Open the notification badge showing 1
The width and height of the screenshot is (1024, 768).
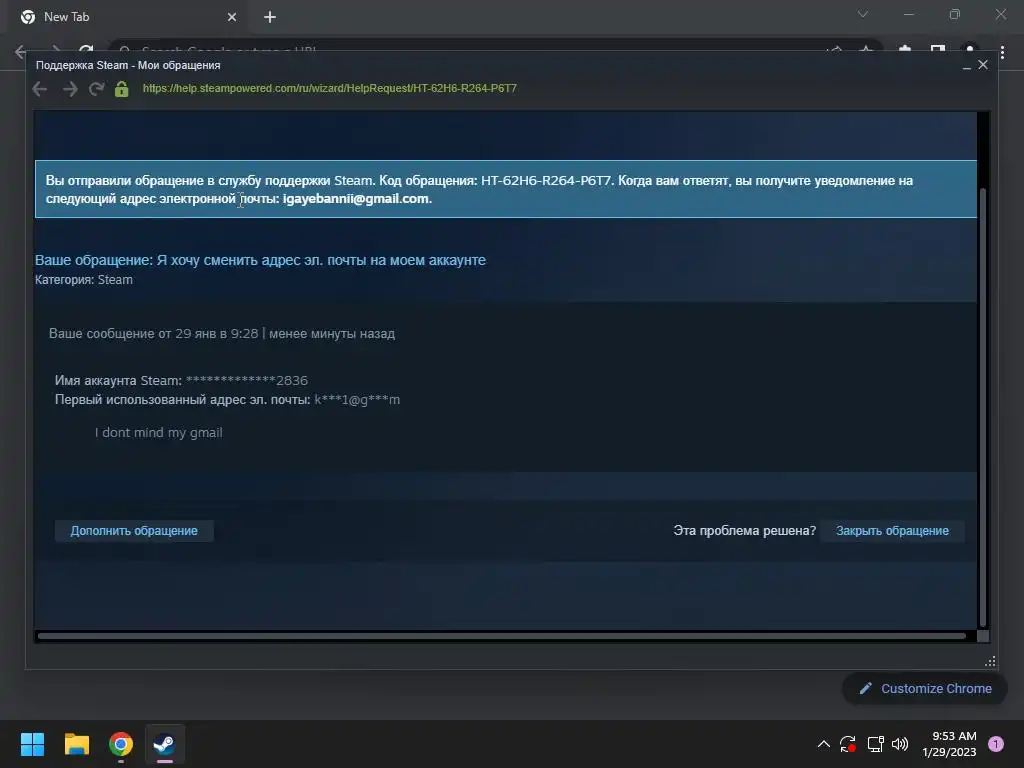pyautogui.click(x=996, y=744)
